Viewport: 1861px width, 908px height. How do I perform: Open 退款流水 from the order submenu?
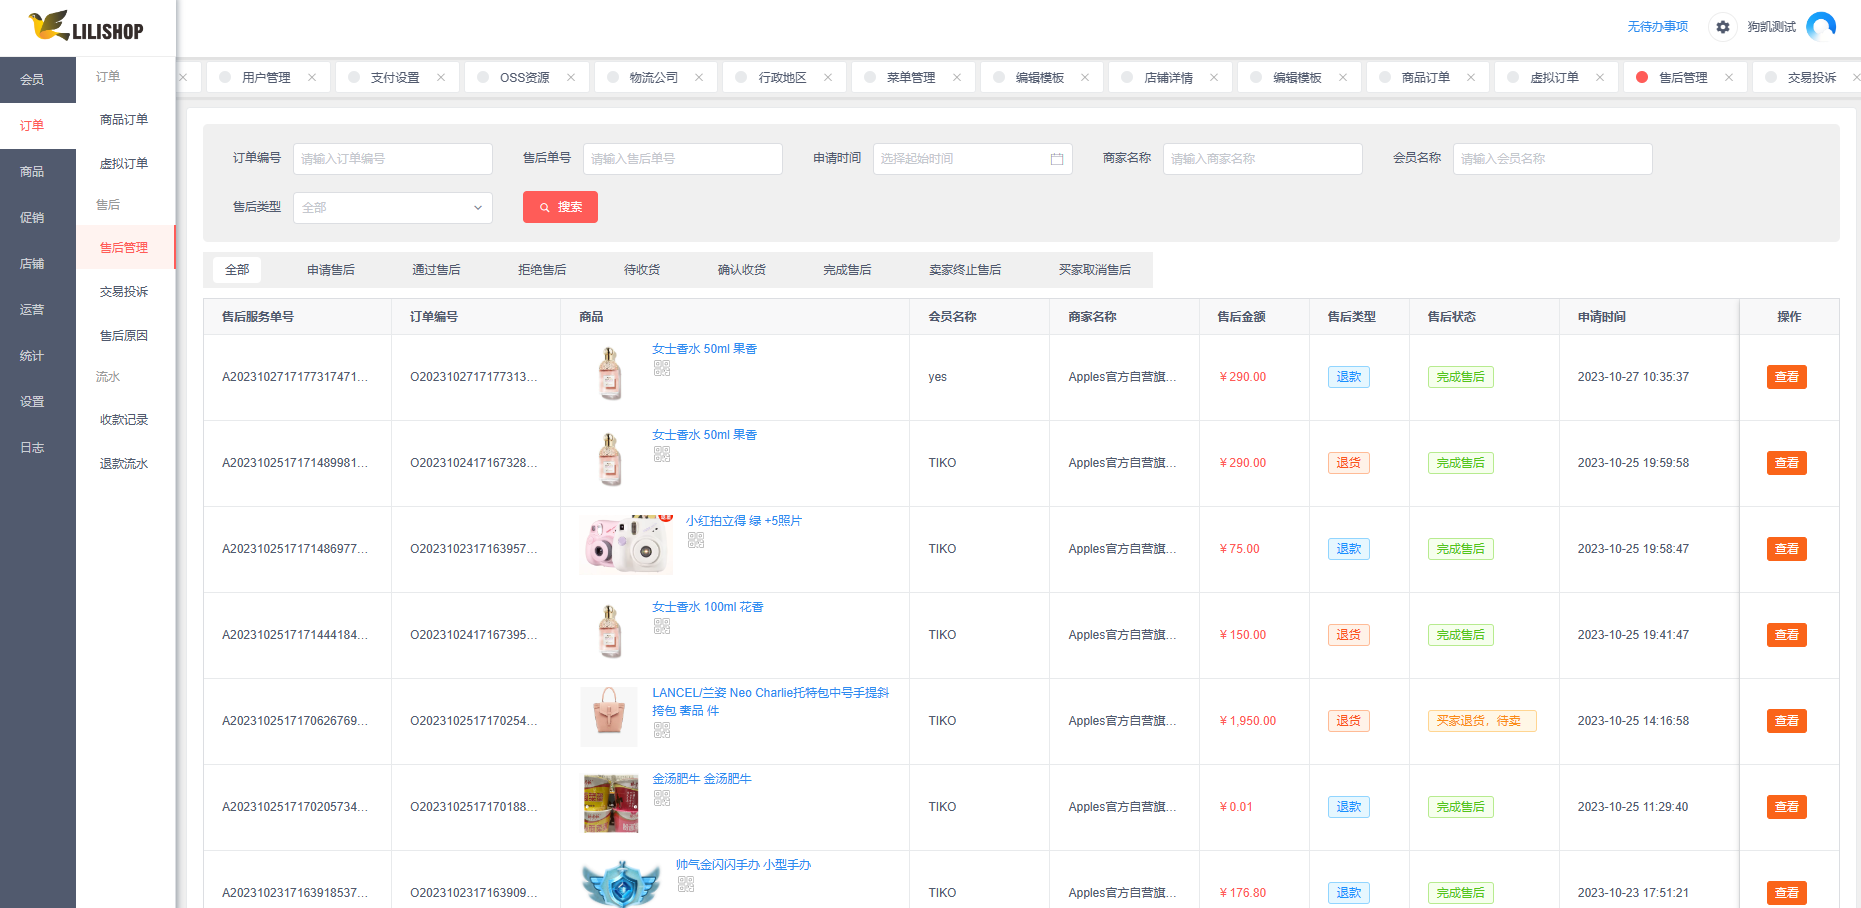pyautogui.click(x=122, y=463)
